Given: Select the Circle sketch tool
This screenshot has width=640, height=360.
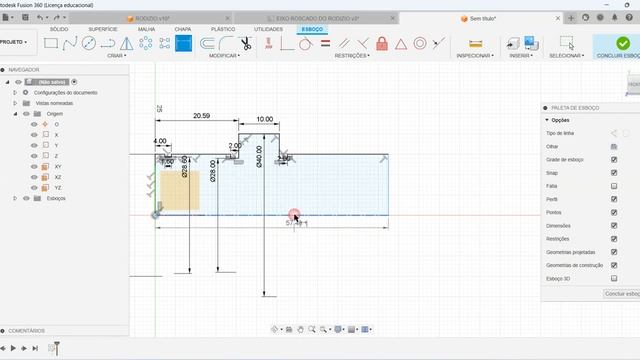Looking at the screenshot, I should [x=89, y=43].
